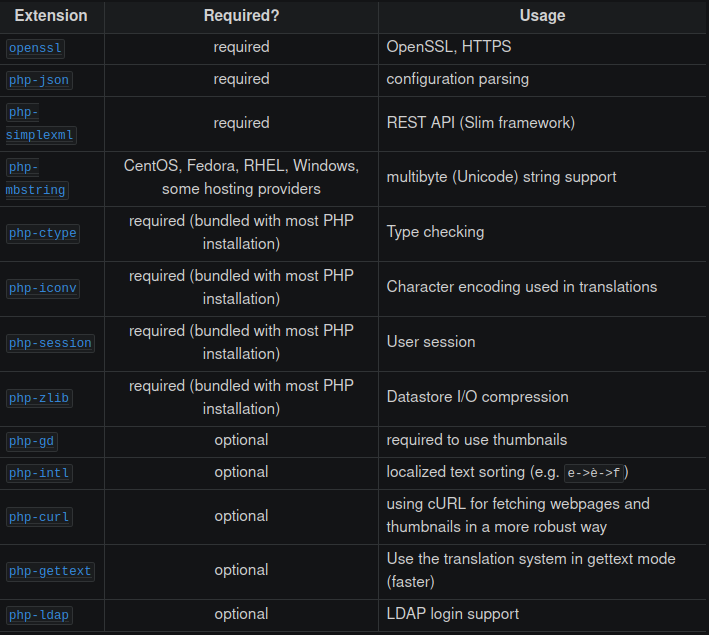Screen dimensions: 709x635
Task: Open the php-intl link
Action: coord(40,473)
